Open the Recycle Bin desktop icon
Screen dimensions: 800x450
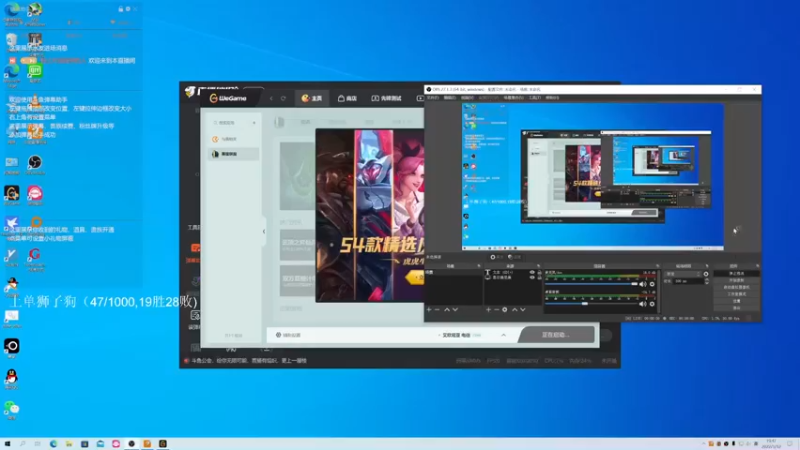(11, 42)
